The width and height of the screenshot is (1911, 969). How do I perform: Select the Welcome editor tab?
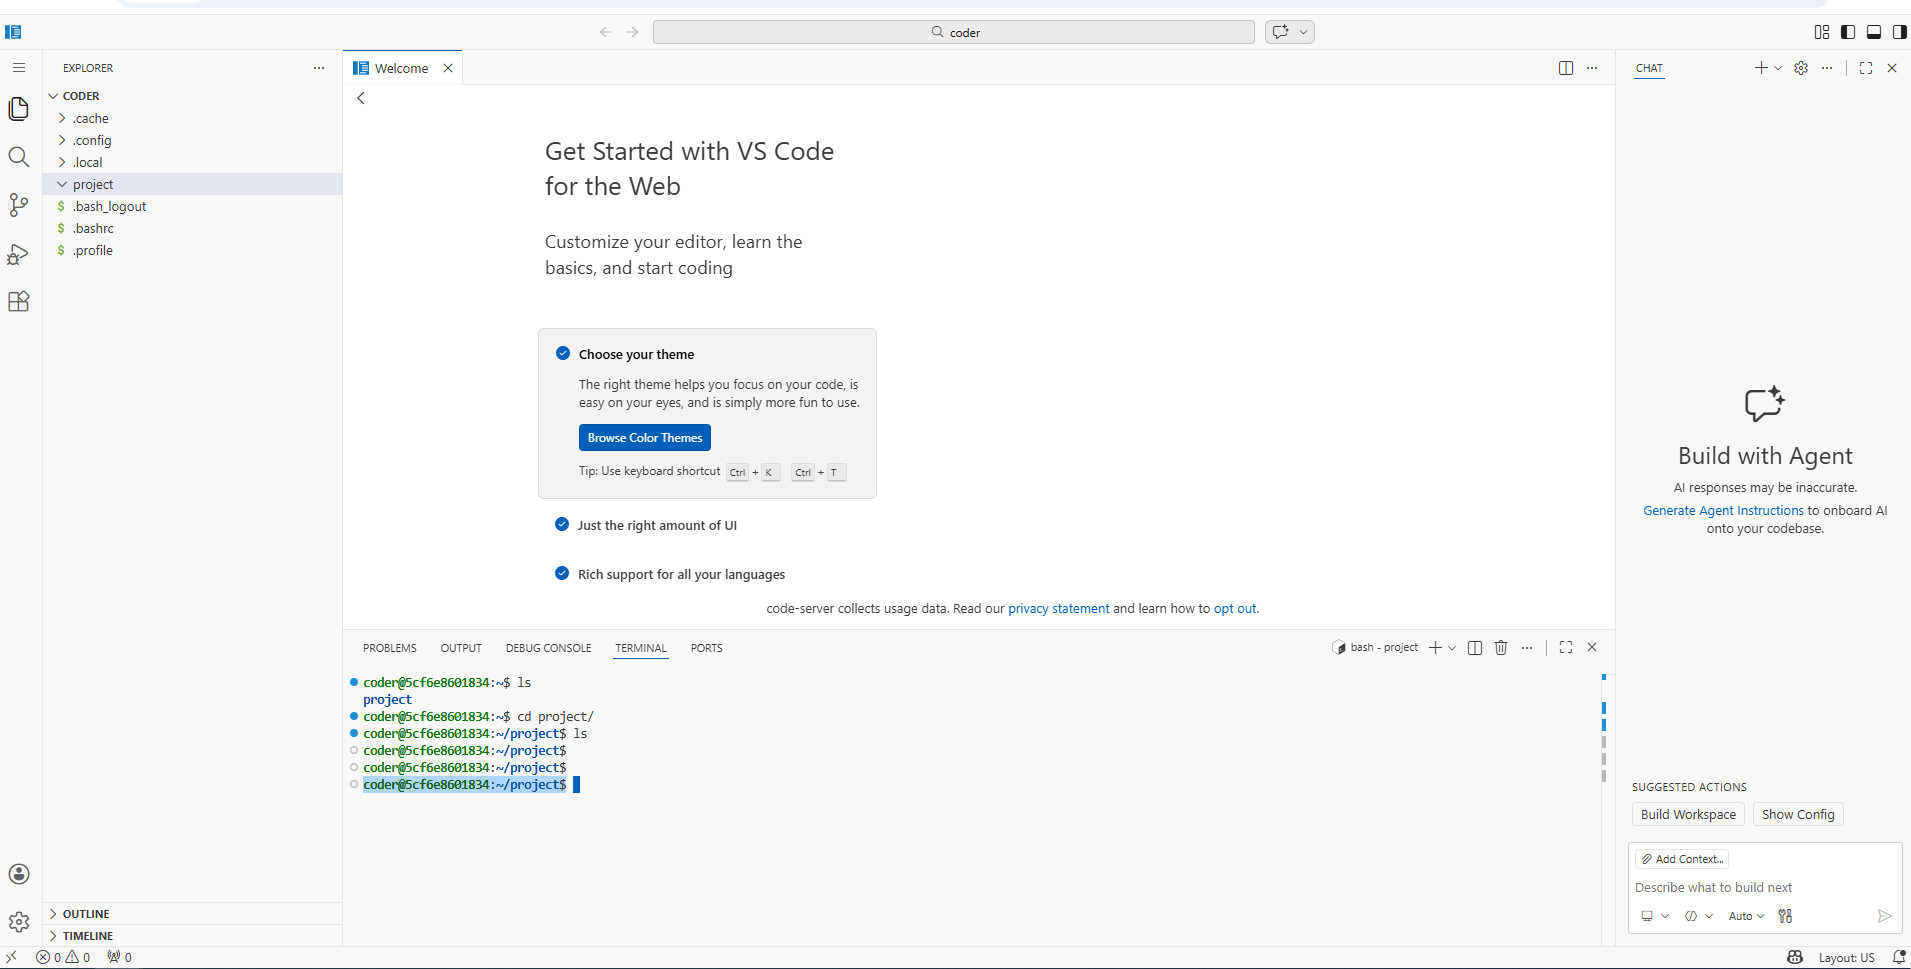[x=401, y=68]
